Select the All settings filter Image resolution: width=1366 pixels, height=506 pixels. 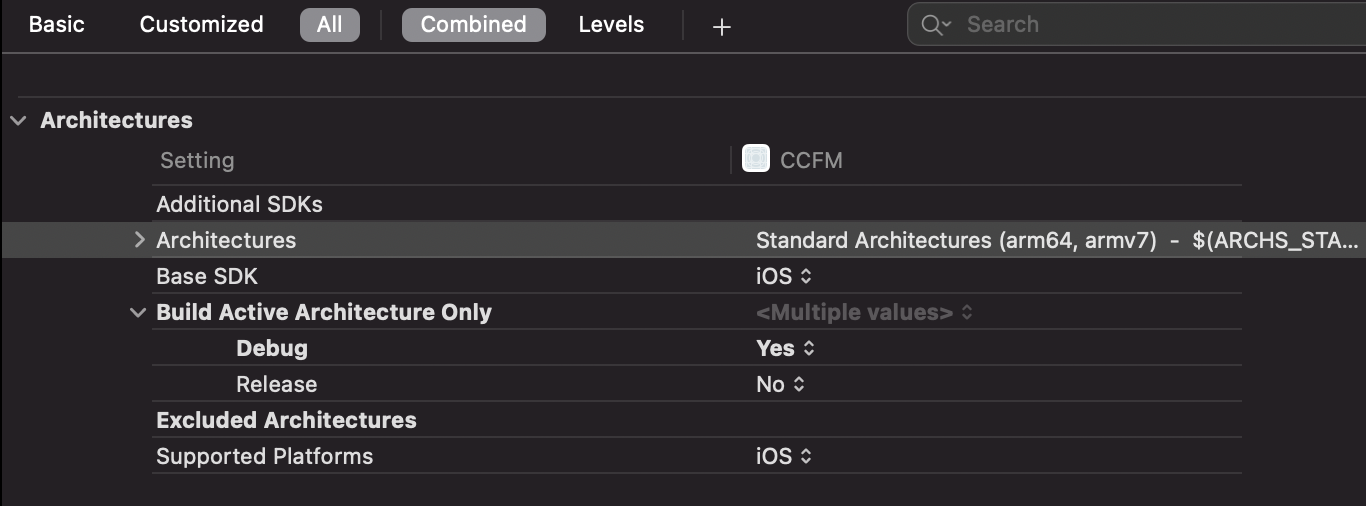click(x=330, y=25)
